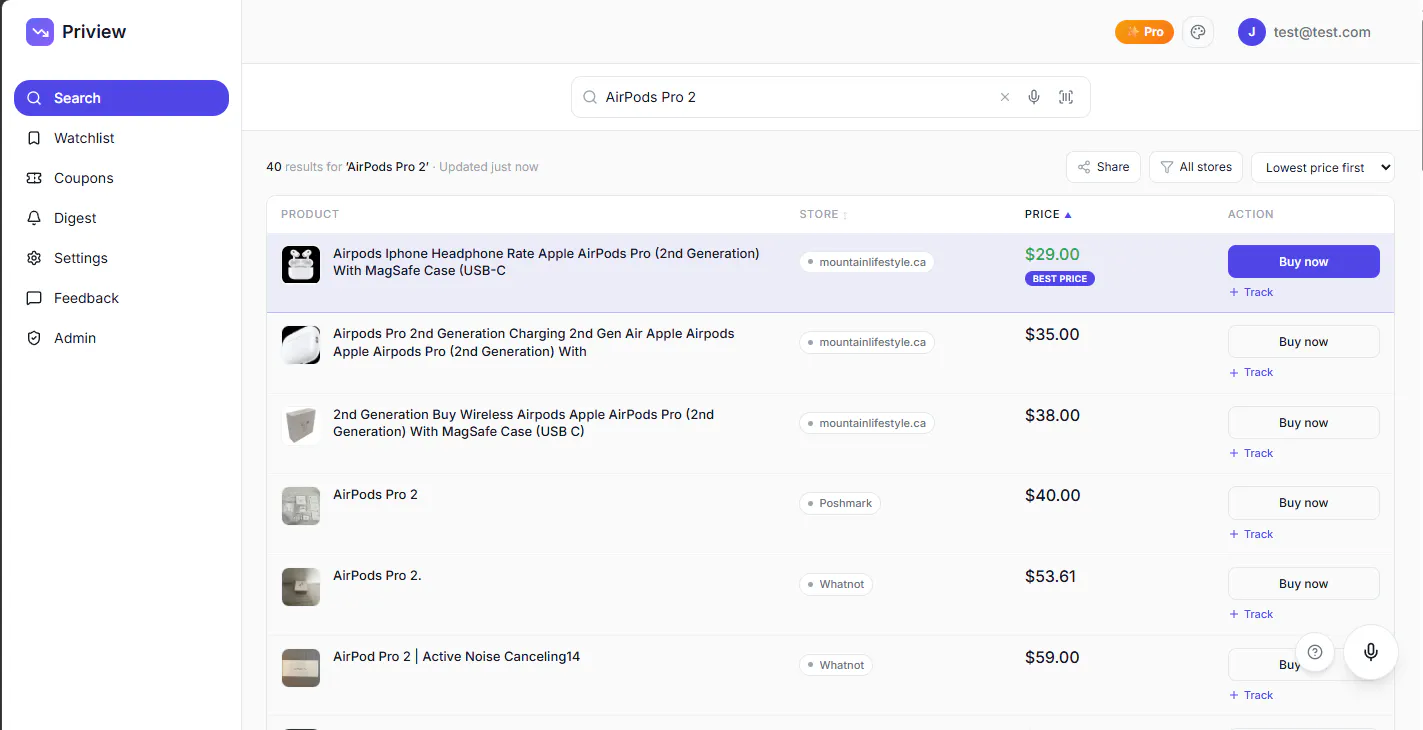Click the search box containing AirPods Pro 2

(830, 97)
